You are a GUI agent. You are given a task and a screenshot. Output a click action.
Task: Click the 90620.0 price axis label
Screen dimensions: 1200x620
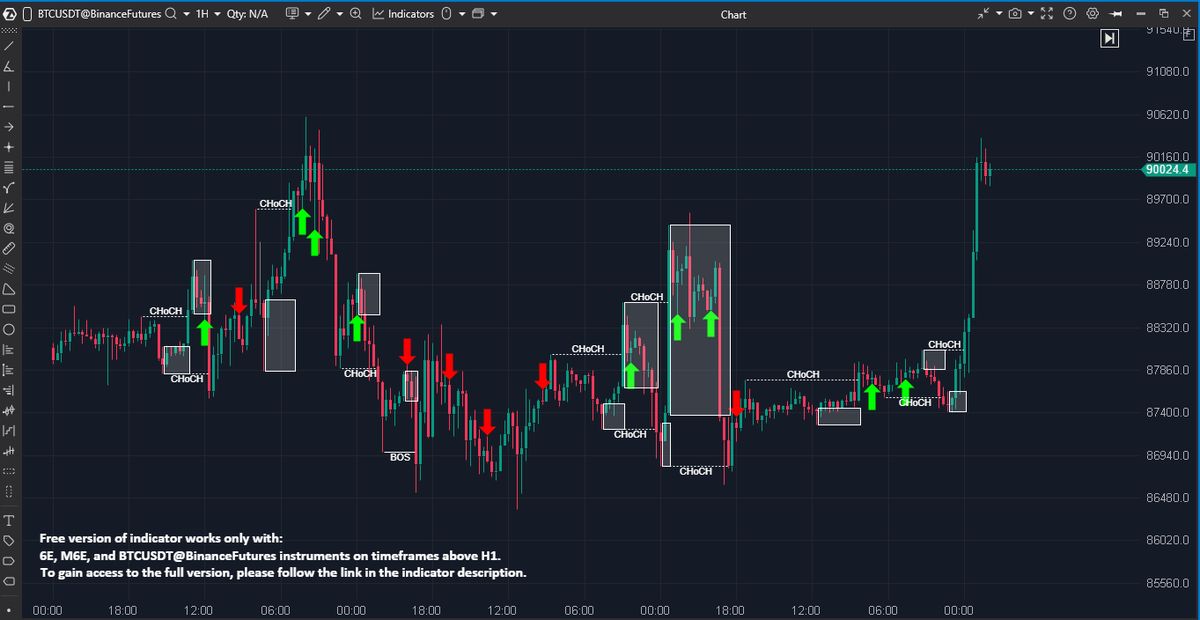[x=1167, y=115]
